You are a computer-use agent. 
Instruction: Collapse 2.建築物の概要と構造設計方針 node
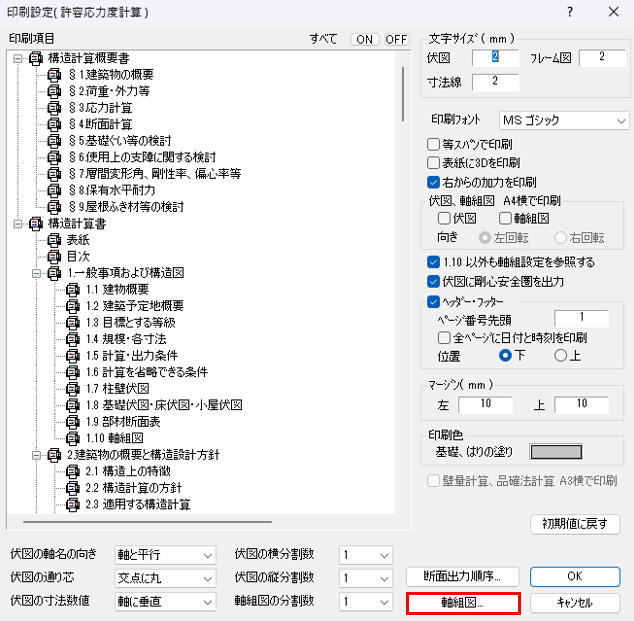(x=36, y=455)
